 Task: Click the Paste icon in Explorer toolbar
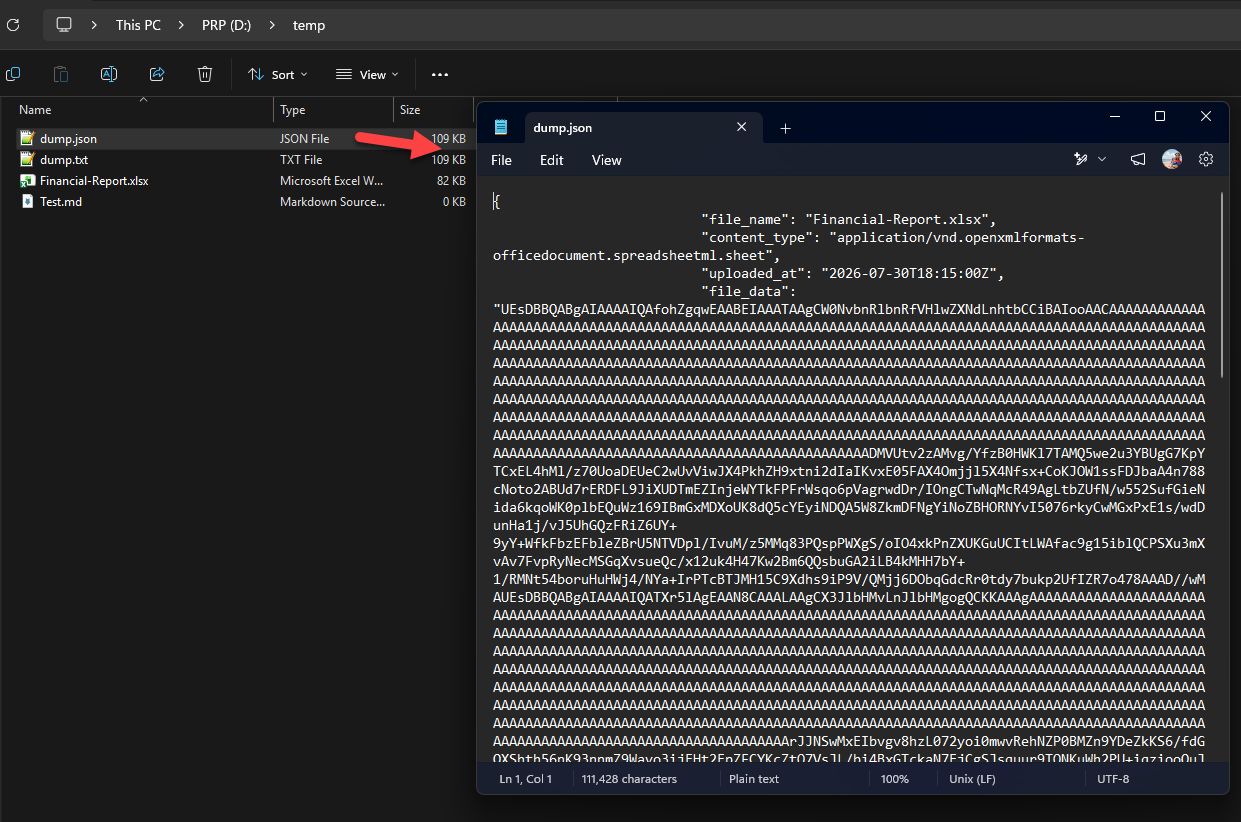[x=61, y=74]
